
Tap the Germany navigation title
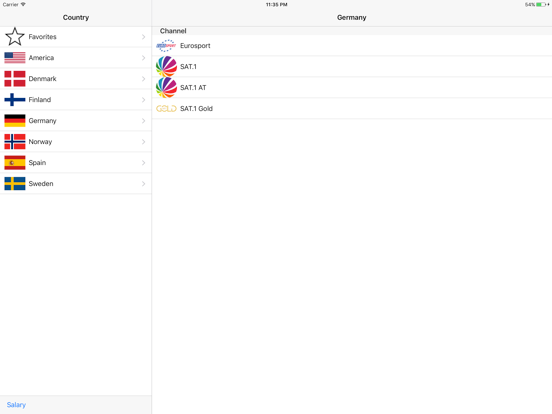click(351, 17)
